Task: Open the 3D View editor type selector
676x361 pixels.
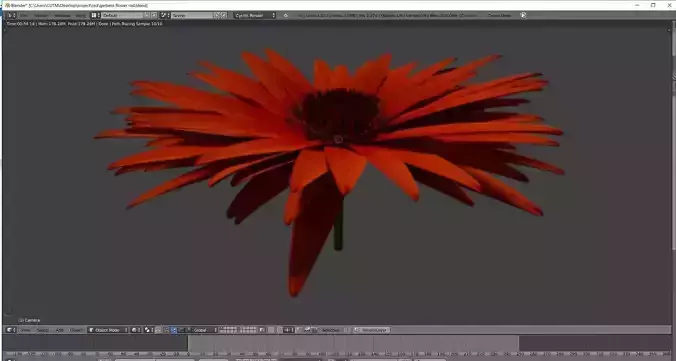Action: (11, 330)
